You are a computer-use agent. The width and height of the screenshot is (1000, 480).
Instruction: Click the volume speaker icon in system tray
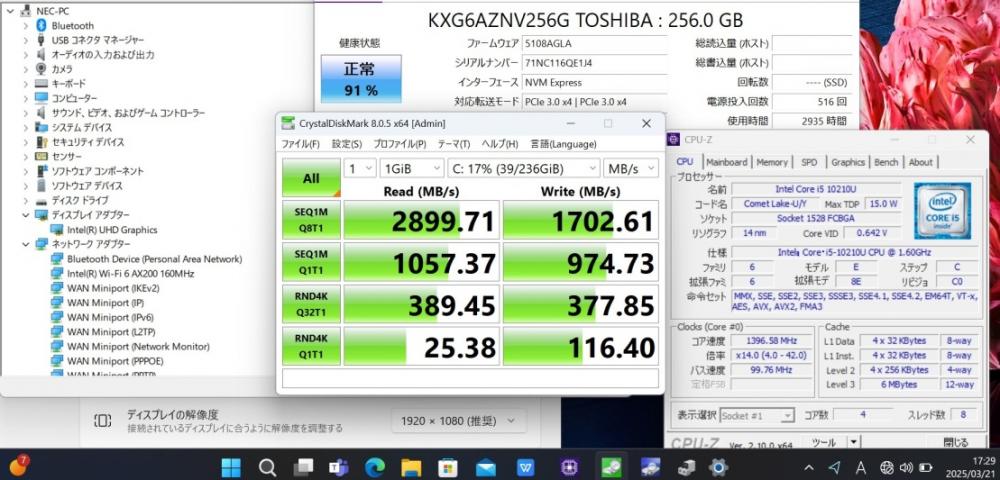(904, 467)
